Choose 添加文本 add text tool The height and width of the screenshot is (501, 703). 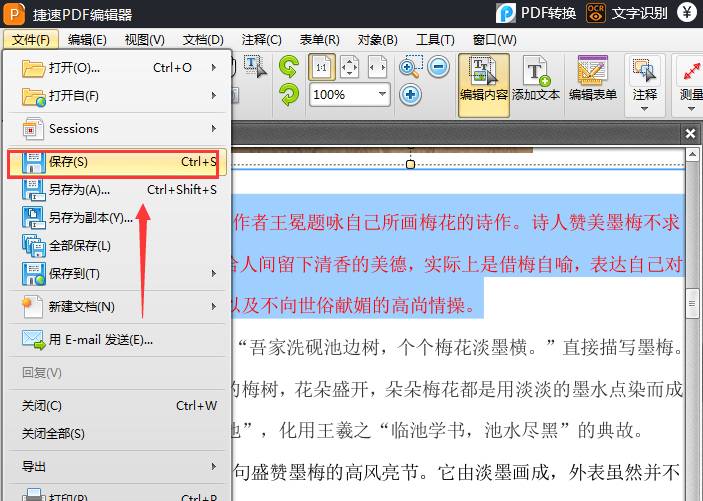[x=536, y=78]
